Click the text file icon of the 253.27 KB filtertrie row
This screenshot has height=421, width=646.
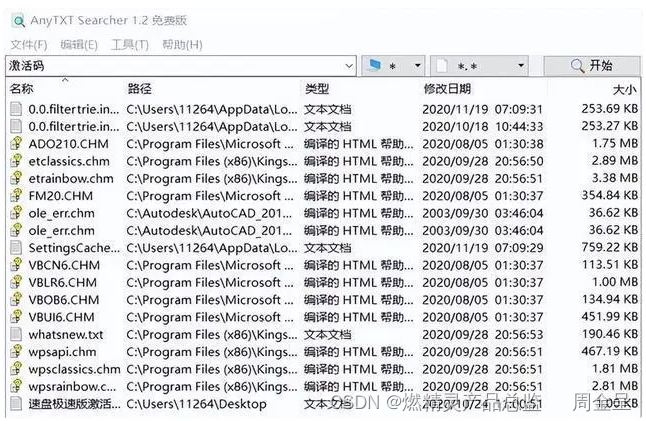tap(16, 126)
